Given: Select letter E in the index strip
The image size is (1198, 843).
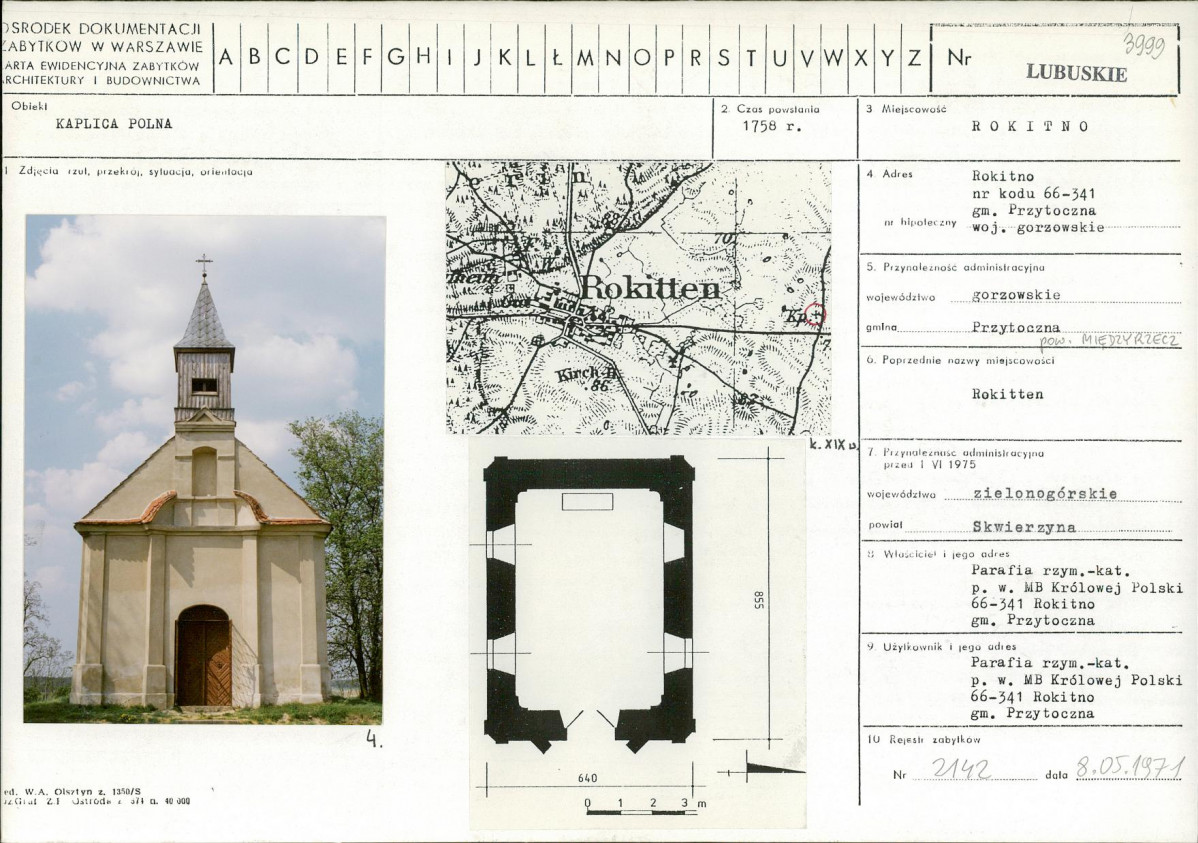Looking at the screenshot, I should point(341,57).
